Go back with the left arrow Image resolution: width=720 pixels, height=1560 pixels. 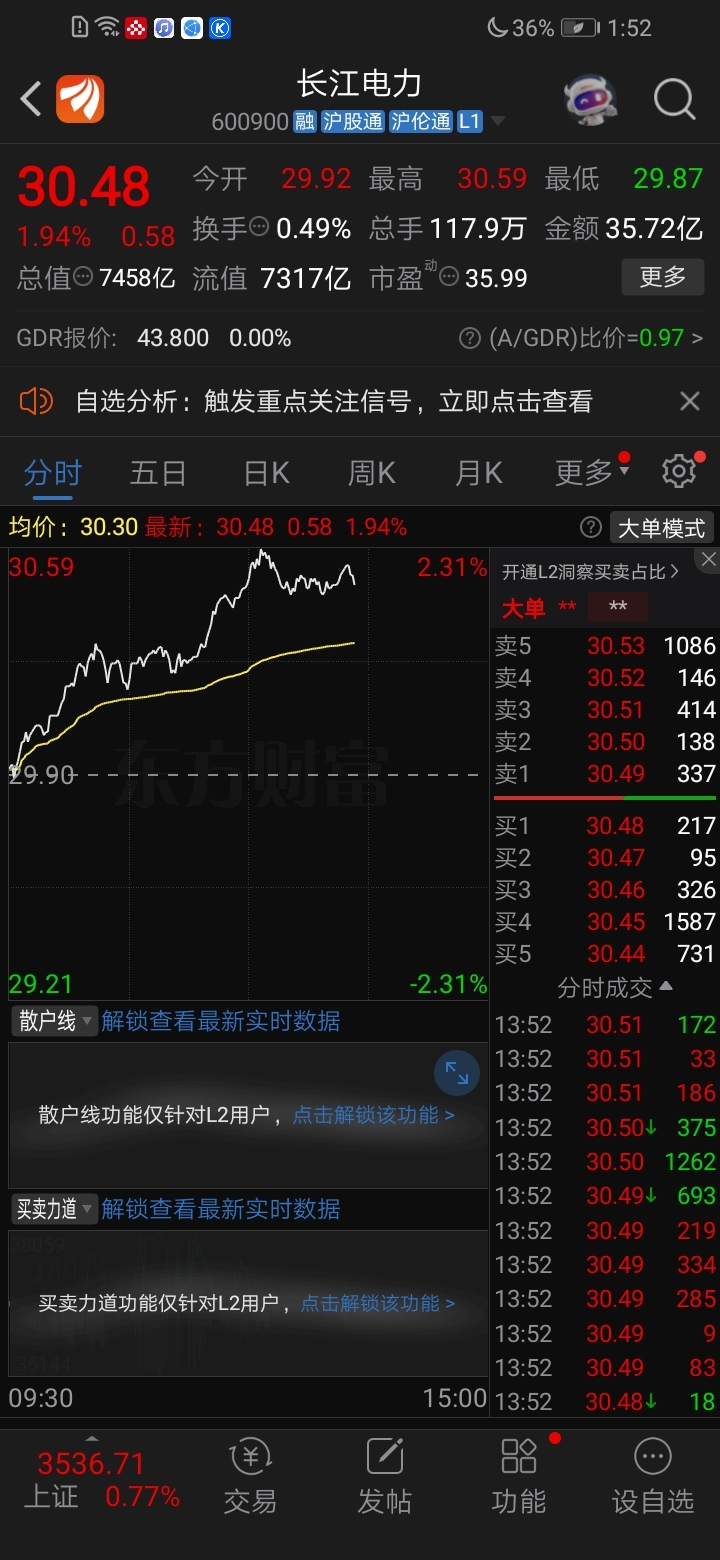(x=30, y=99)
